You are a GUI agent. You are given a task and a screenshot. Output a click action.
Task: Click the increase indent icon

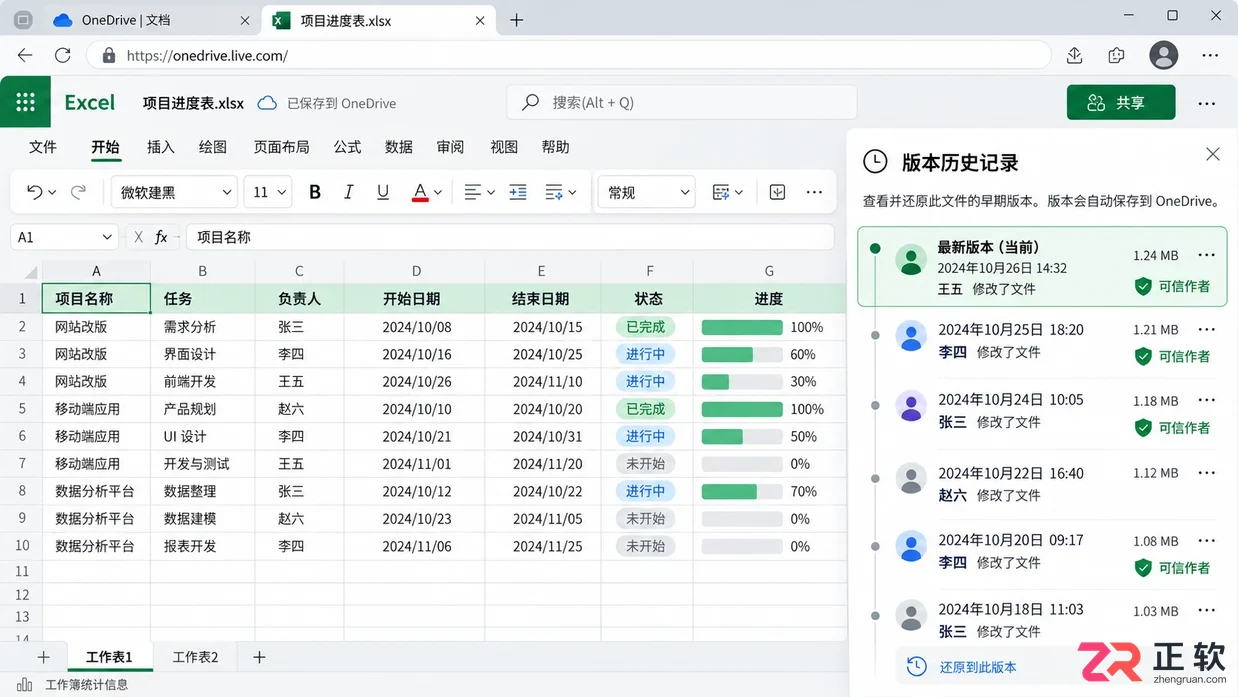point(518,192)
